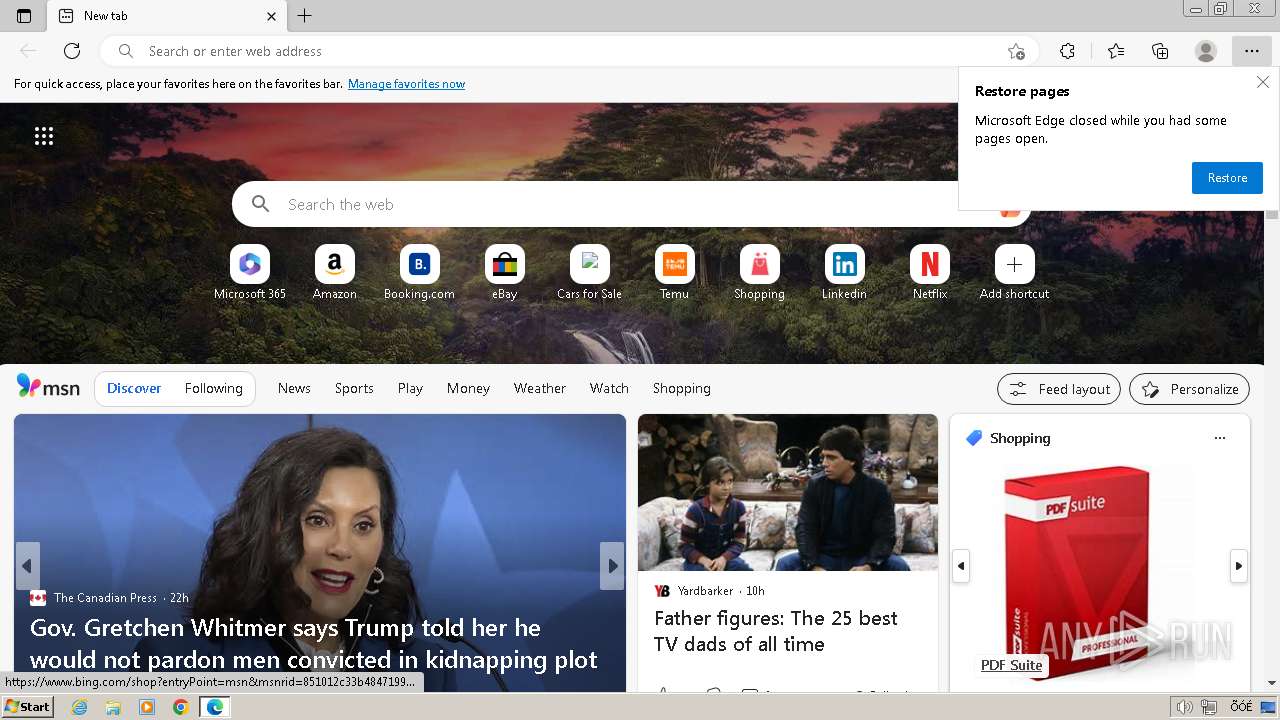Open the Sports section

(x=354, y=388)
